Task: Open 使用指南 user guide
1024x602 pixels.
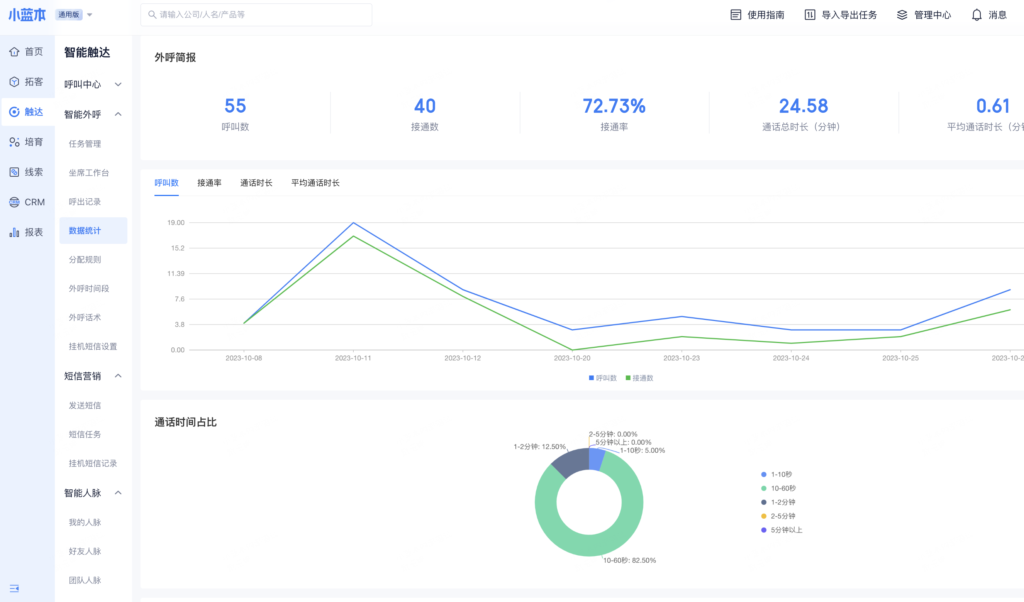Action: (x=757, y=15)
